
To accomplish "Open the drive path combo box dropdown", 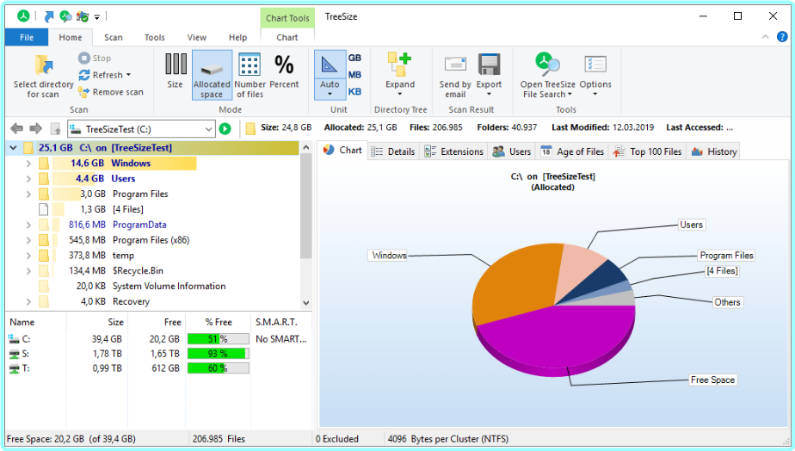I will pyautogui.click(x=208, y=129).
